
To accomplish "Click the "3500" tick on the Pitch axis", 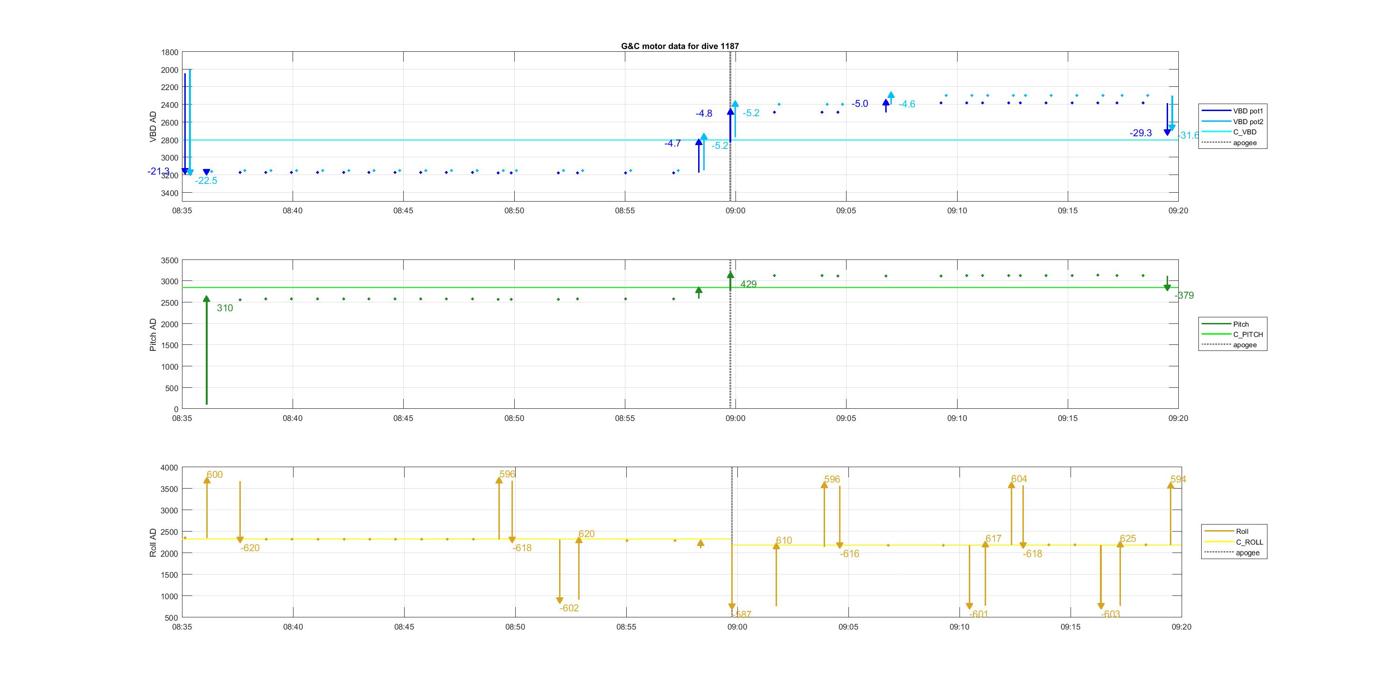I will (x=170, y=260).
